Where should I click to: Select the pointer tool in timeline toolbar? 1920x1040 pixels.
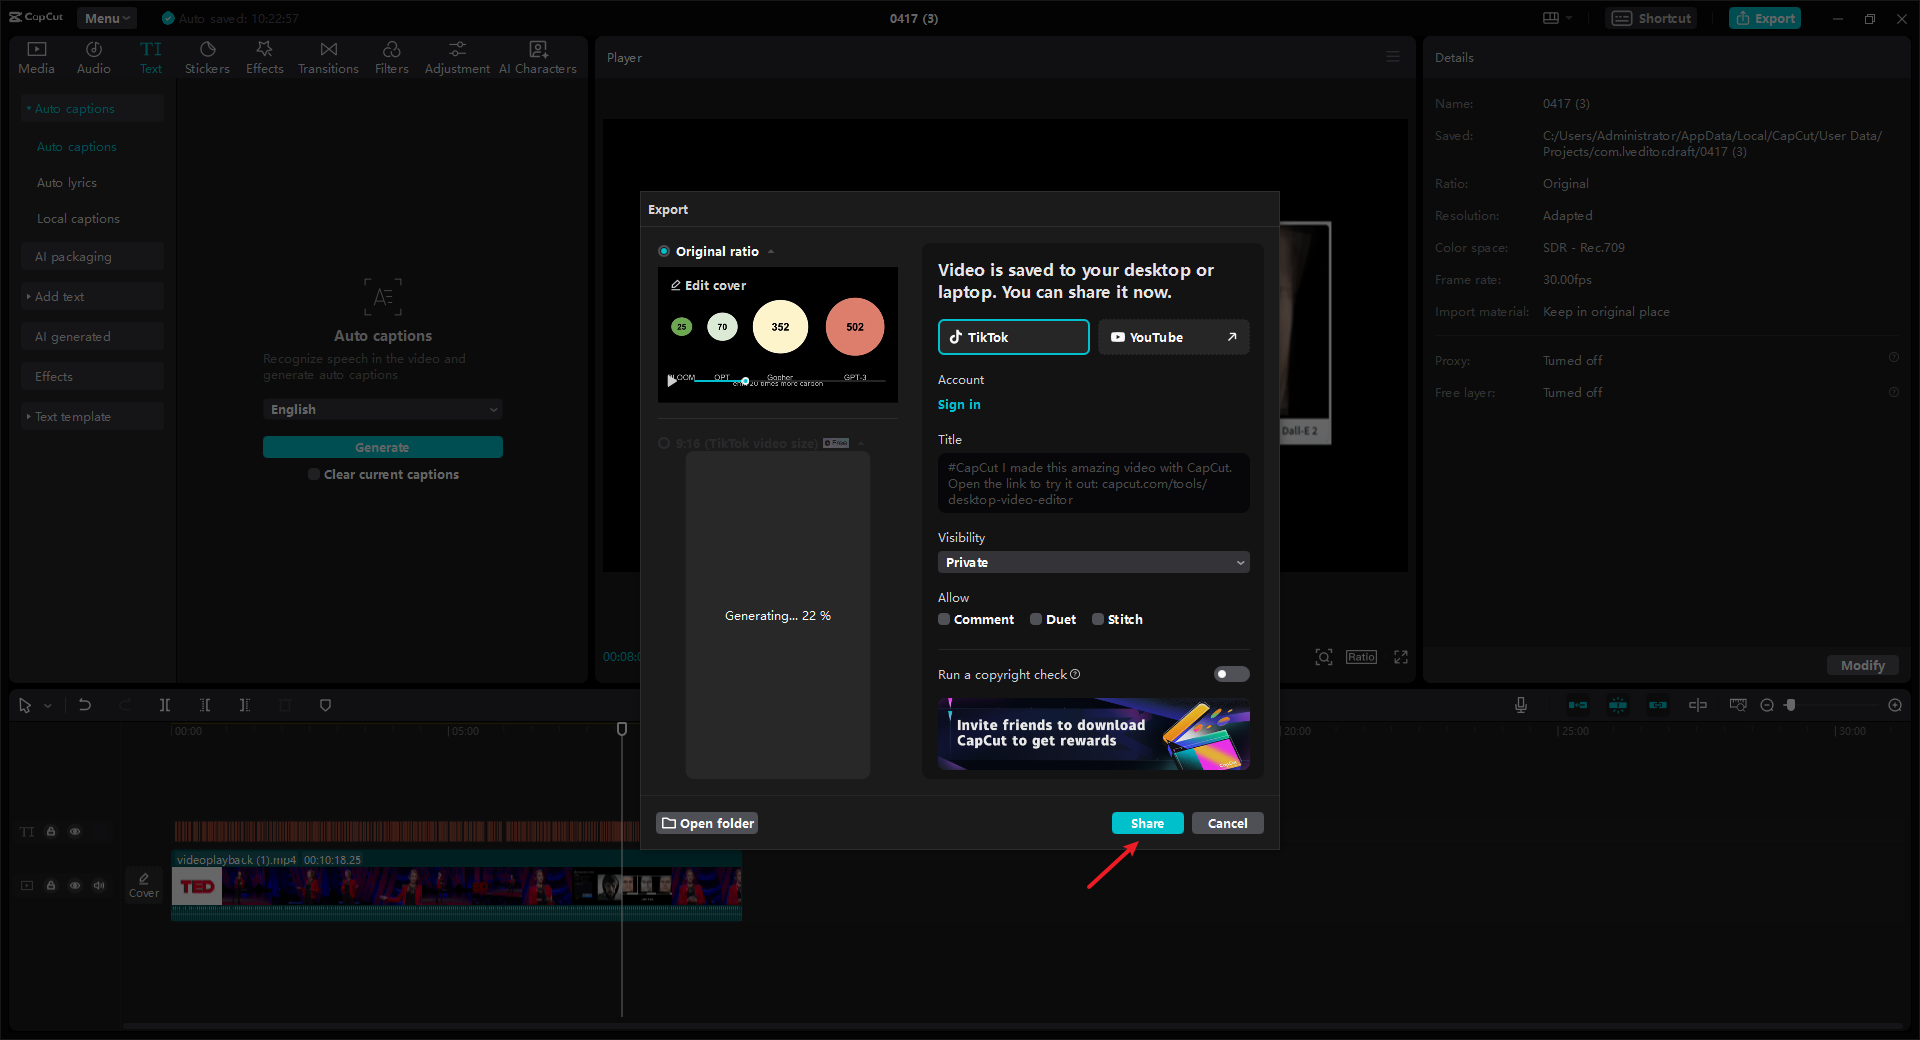point(25,706)
